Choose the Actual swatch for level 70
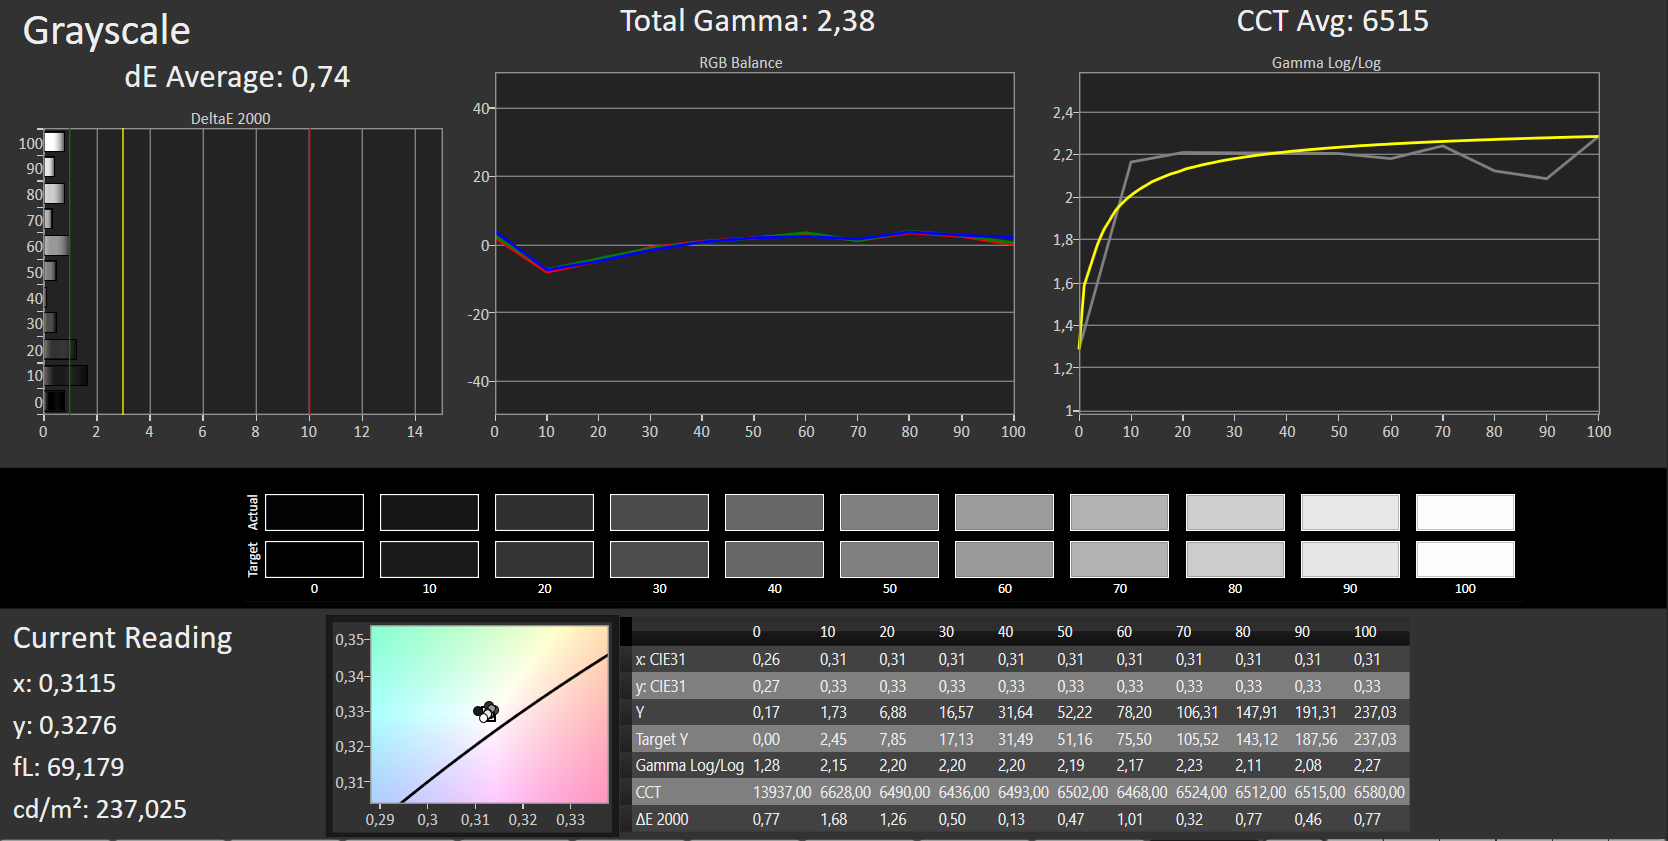 (1119, 512)
